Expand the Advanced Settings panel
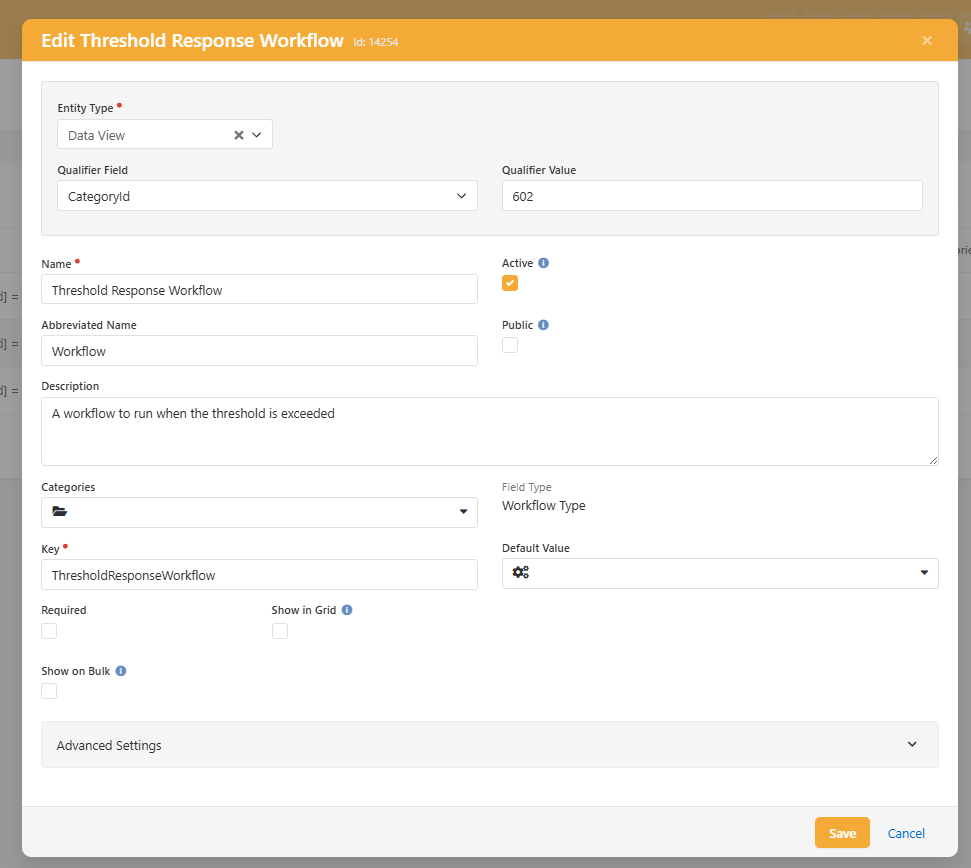Image resolution: width=971 pixels, height=868 pixels. coord(489,745)
